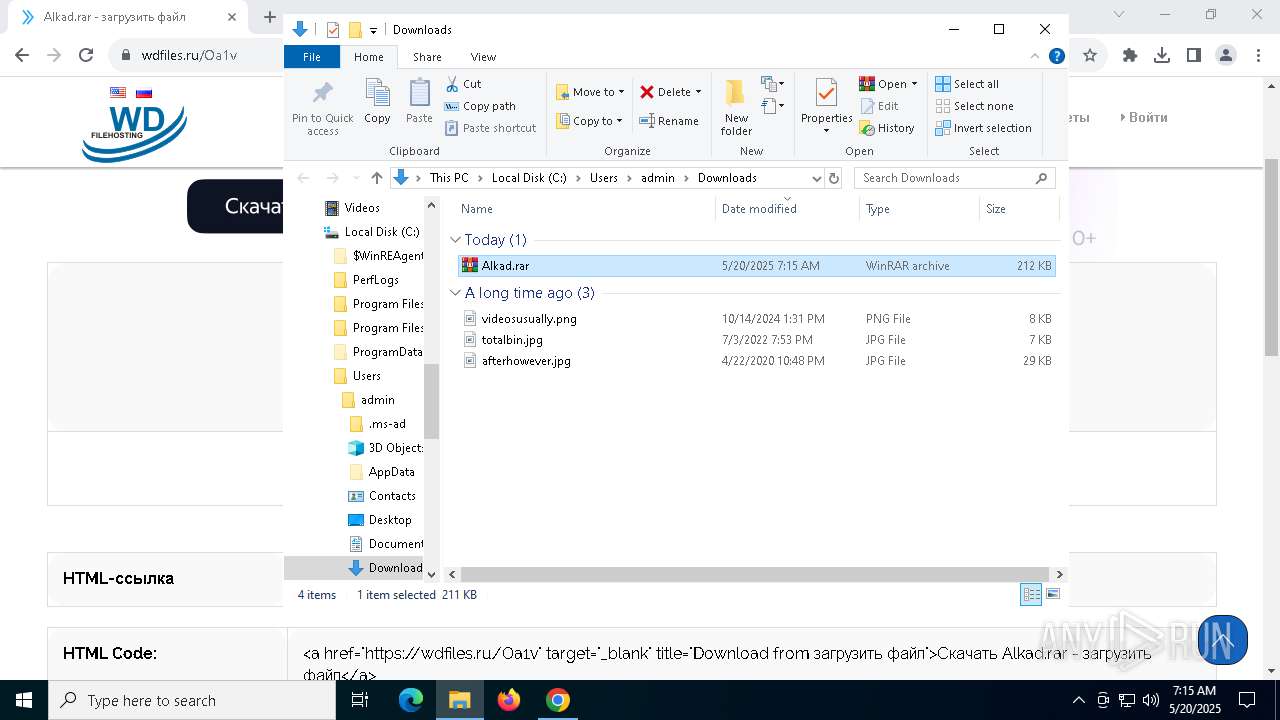Viewport: 1280px width, 720px height.
Task: Collapse the ribbon with the chevron
Action: click(x=1035, y=57)
